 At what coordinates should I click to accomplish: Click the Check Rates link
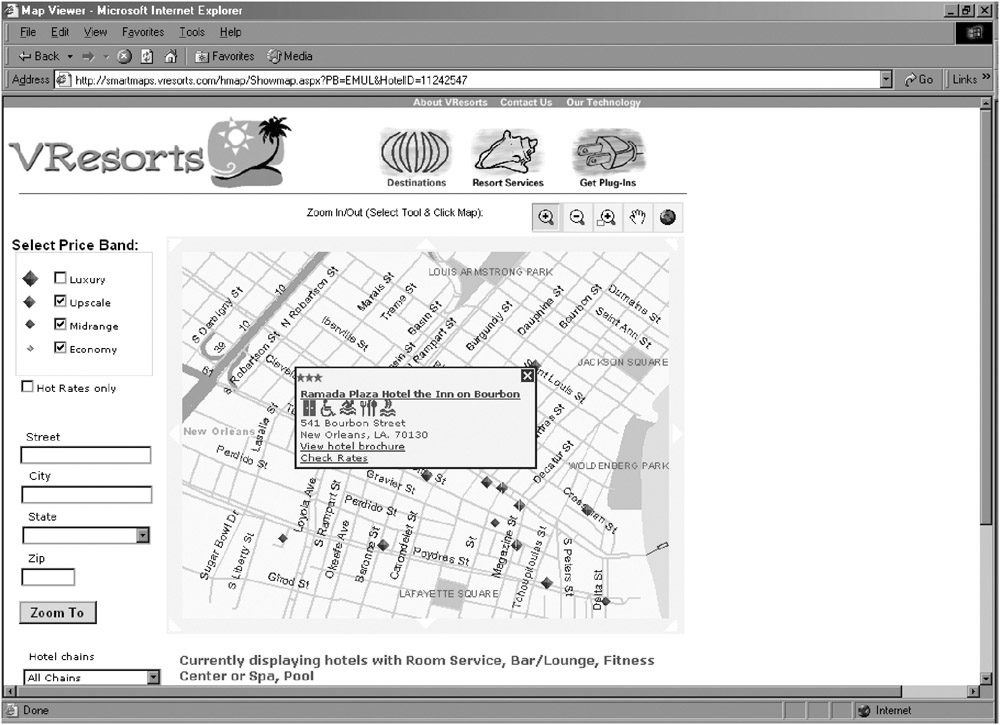point(334,458)
